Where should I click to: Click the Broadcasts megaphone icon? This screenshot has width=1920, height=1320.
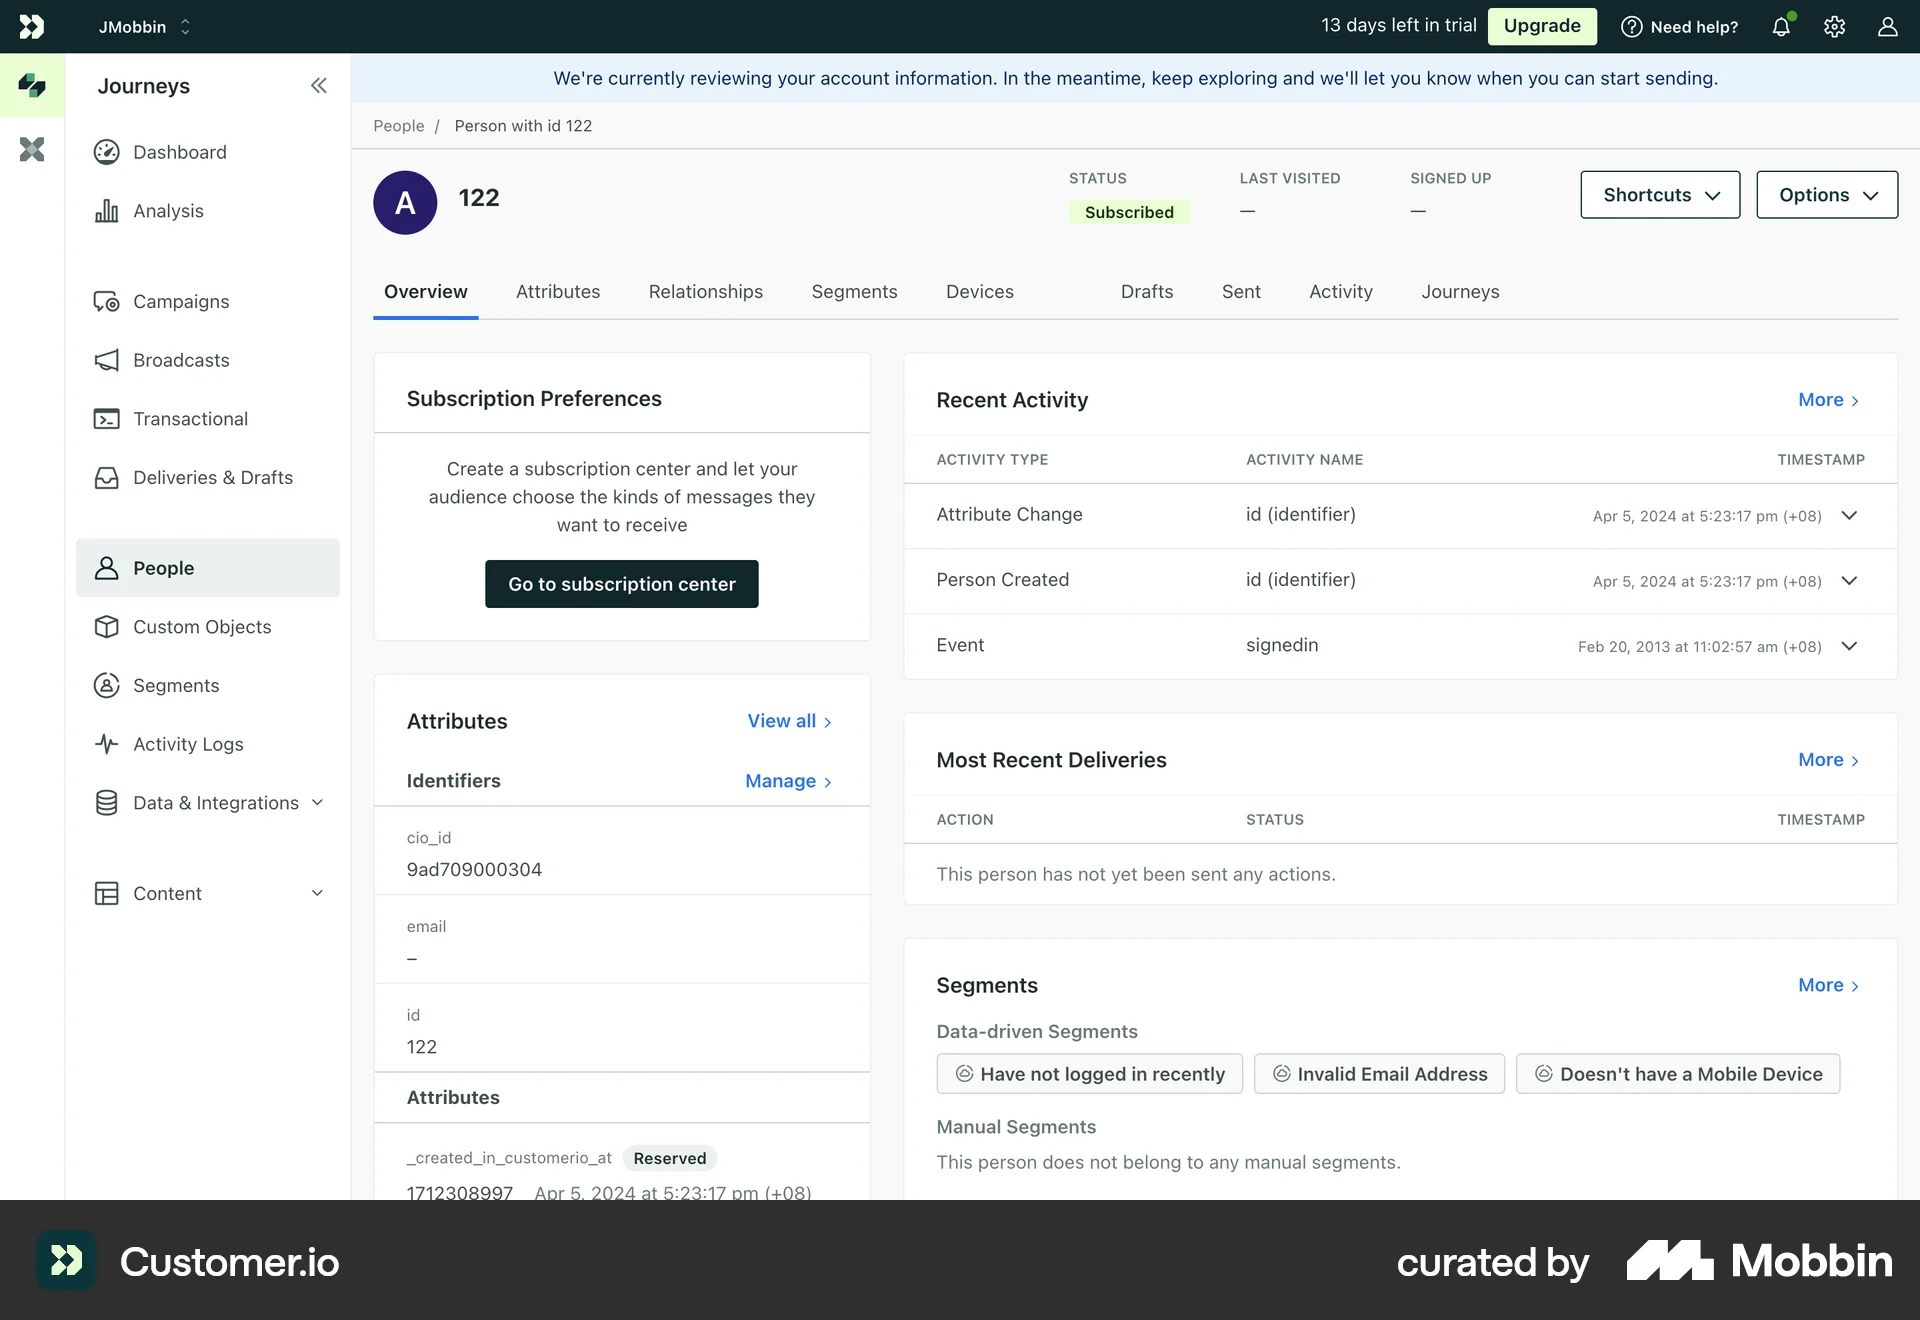click(x=108, y=360)
